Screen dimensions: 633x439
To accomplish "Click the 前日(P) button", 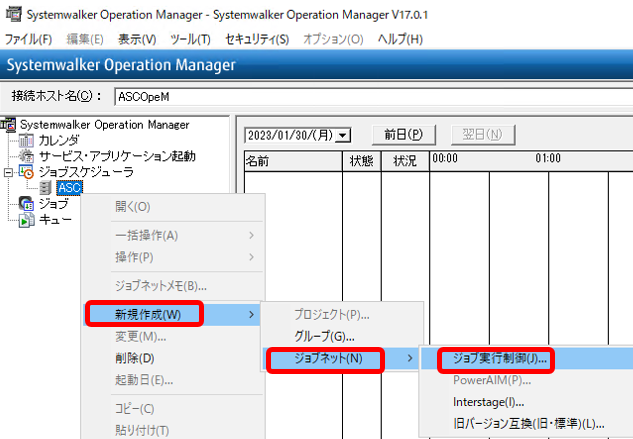I will tap(404, 134).
